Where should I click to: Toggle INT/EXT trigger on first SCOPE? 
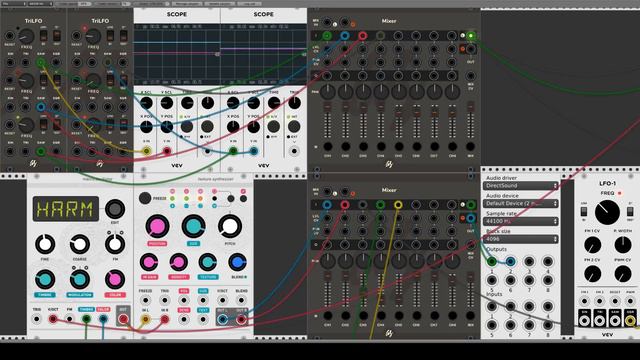[x=207, y=127]
